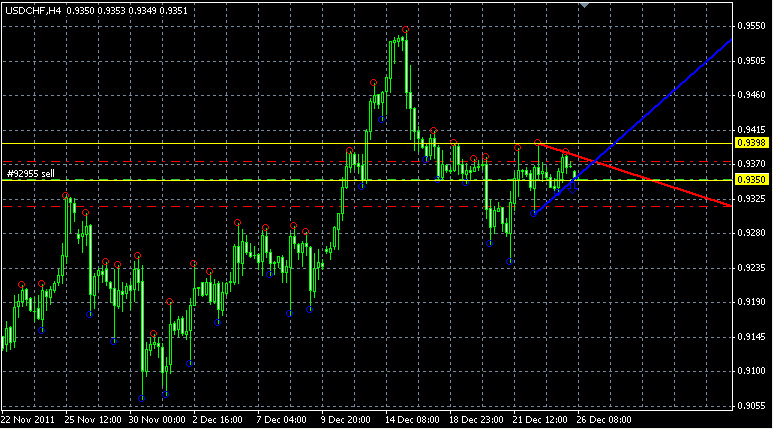
Task: Select the red descending trendline
Action: point(634,174)
